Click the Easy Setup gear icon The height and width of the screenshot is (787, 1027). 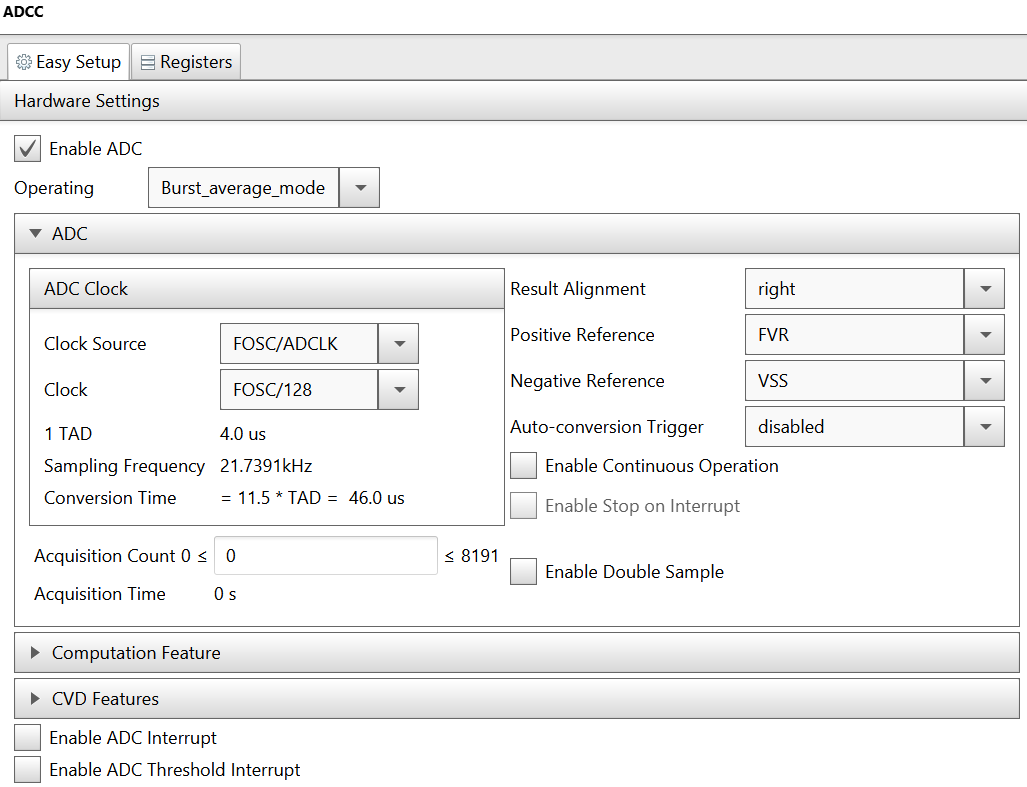(x=24, y=62)
